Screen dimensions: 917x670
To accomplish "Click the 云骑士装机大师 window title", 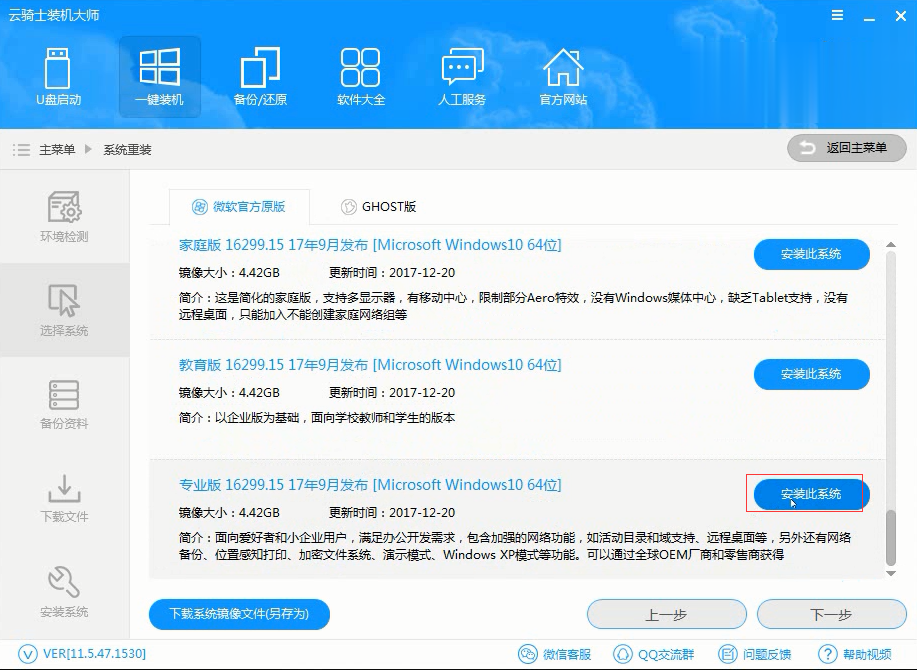I will click(x=54, y=15).
